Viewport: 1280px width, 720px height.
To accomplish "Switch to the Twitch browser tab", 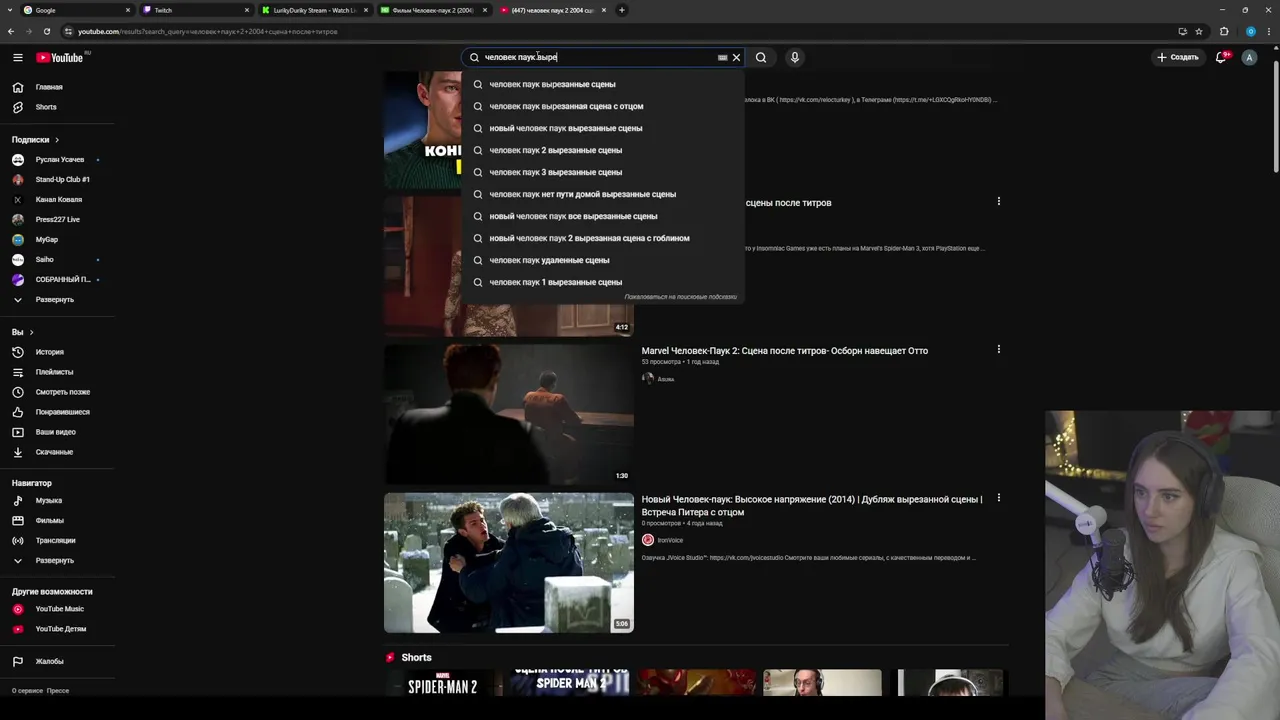I will click(x=195, y=10).
